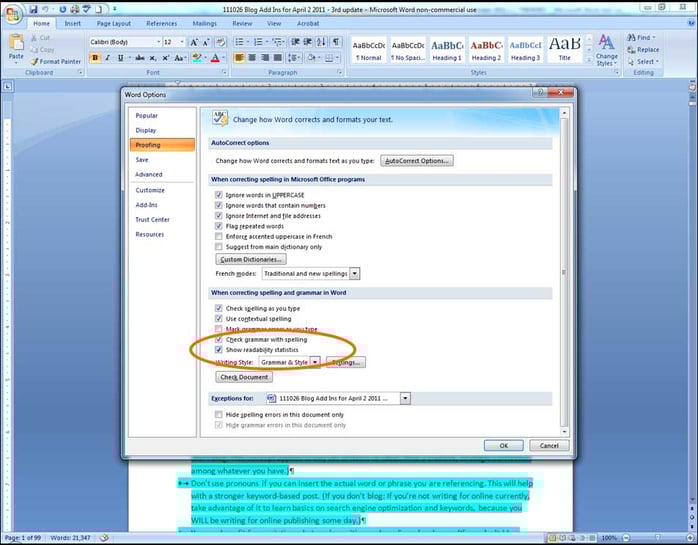Toggle the Bold formatting icon
This screenshot has height=545, width=698.
click(95, 58)
